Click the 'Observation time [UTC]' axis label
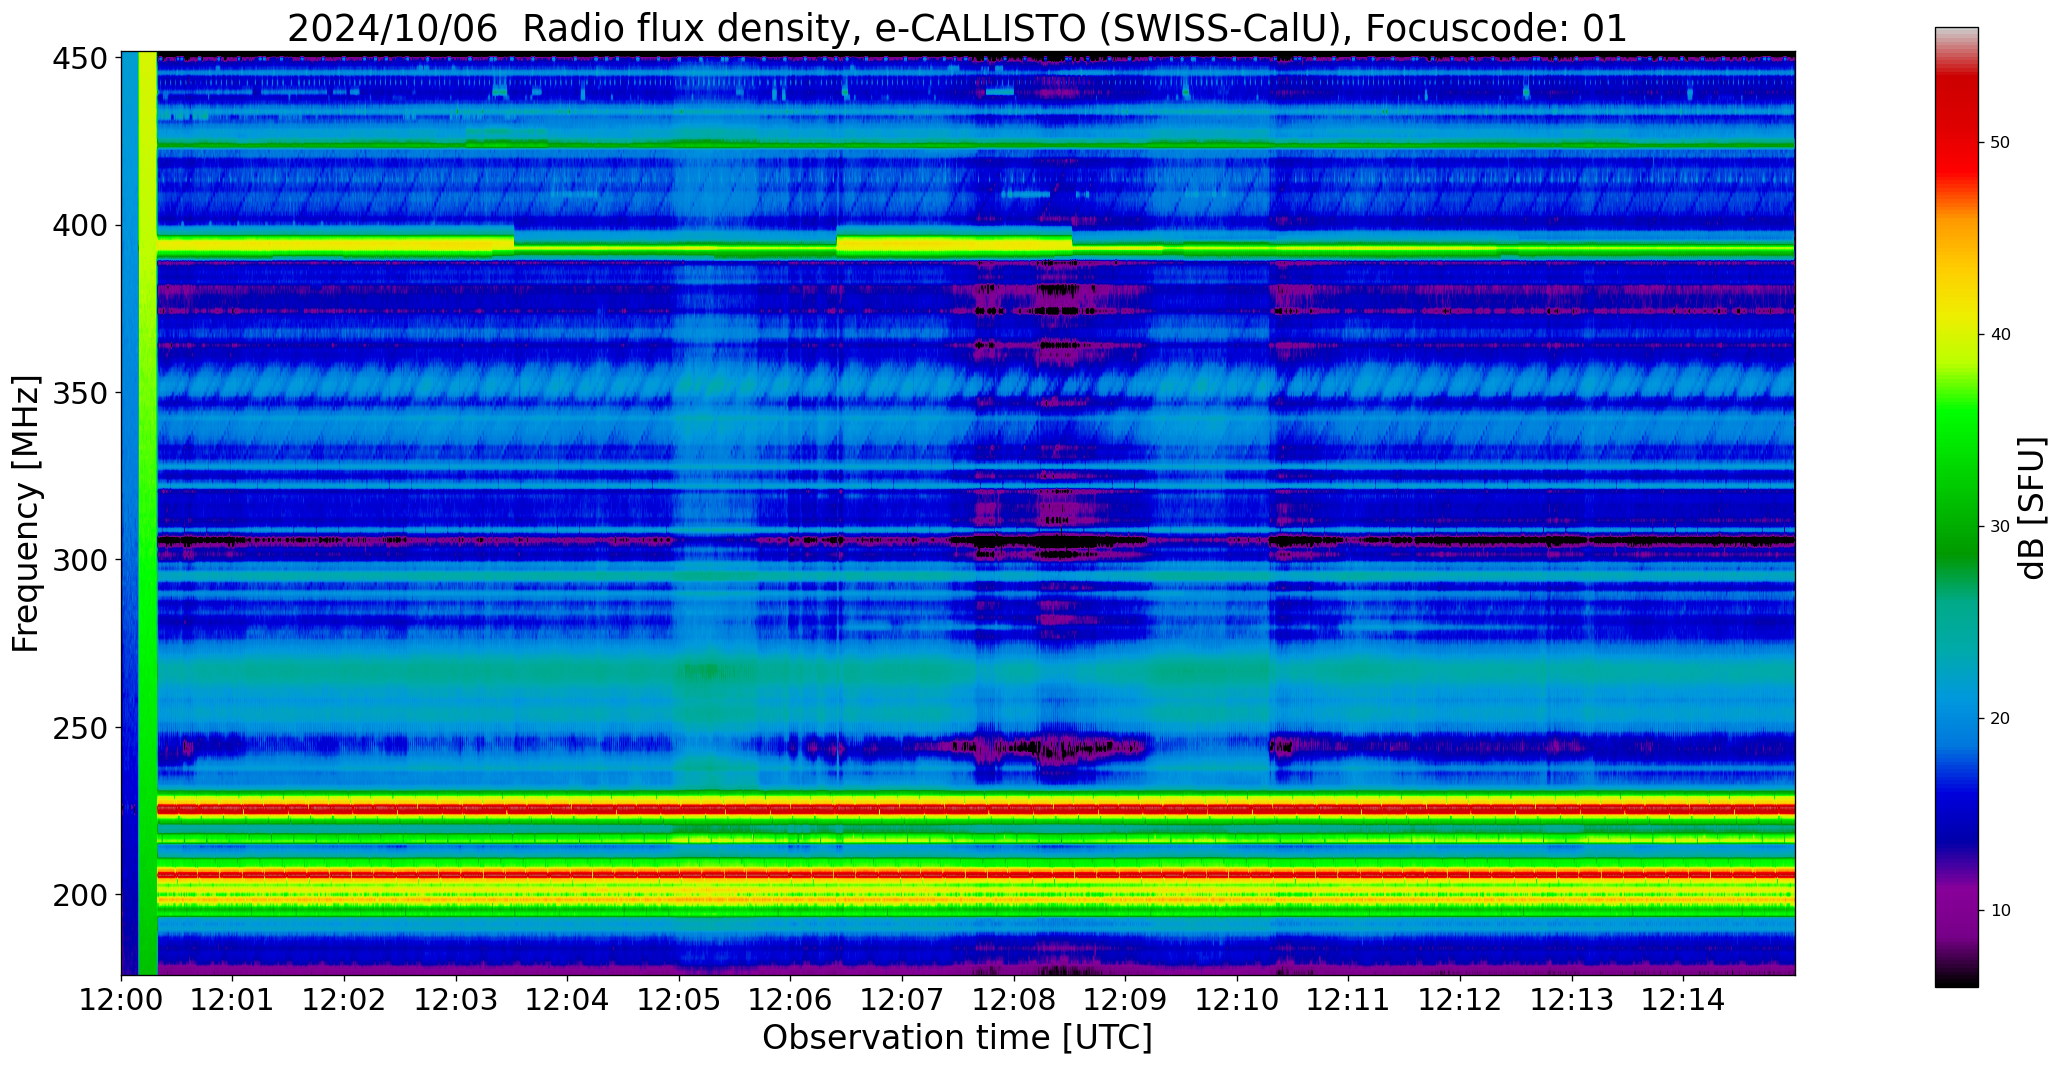 (957, 1037)
